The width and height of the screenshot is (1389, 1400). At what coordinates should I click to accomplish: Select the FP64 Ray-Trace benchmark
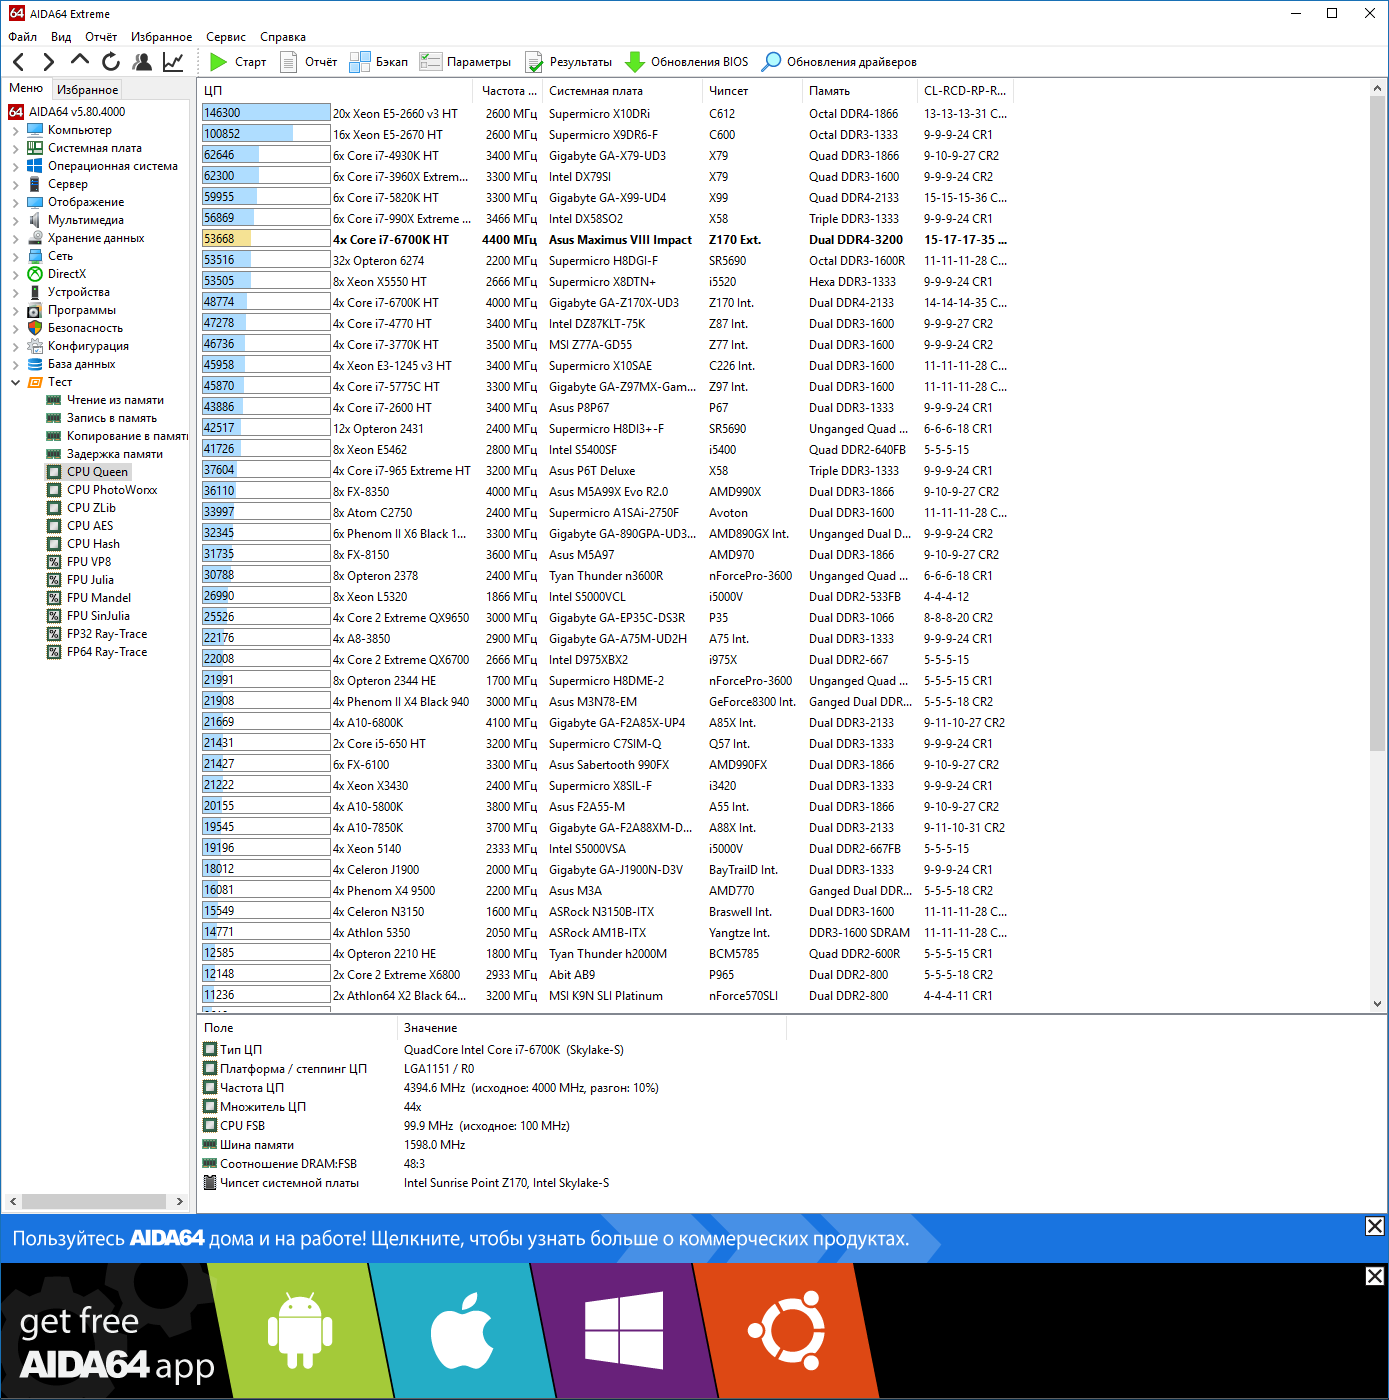tap(107, 652)
